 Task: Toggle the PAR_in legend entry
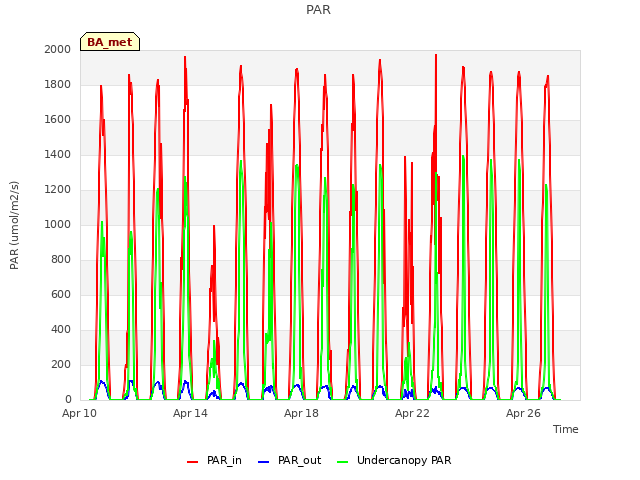[x=214, y=460]
